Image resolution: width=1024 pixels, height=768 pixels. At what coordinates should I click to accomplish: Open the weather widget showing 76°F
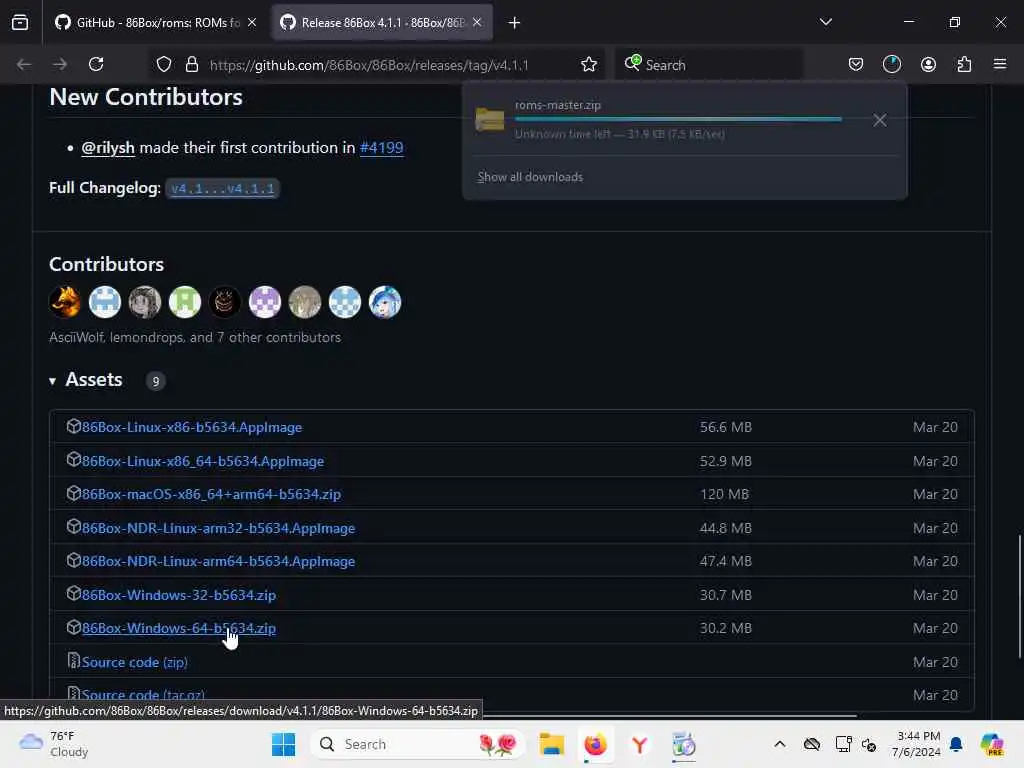pyautogui.click(x=54, y=744)
